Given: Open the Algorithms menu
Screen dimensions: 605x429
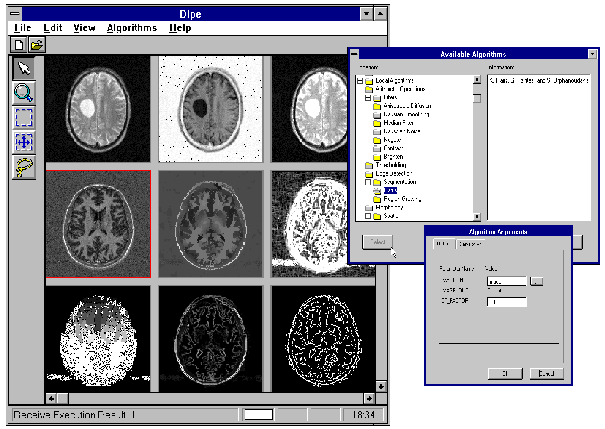Looking at the screenshot, I should click(132, 28).
